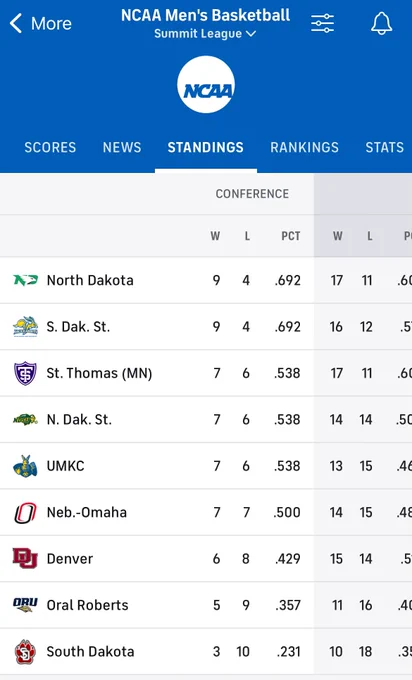This screenshot has height=680, width=412.
Task: Tap the UMKC kangaroo logo
Action: (x=25, y=466)
